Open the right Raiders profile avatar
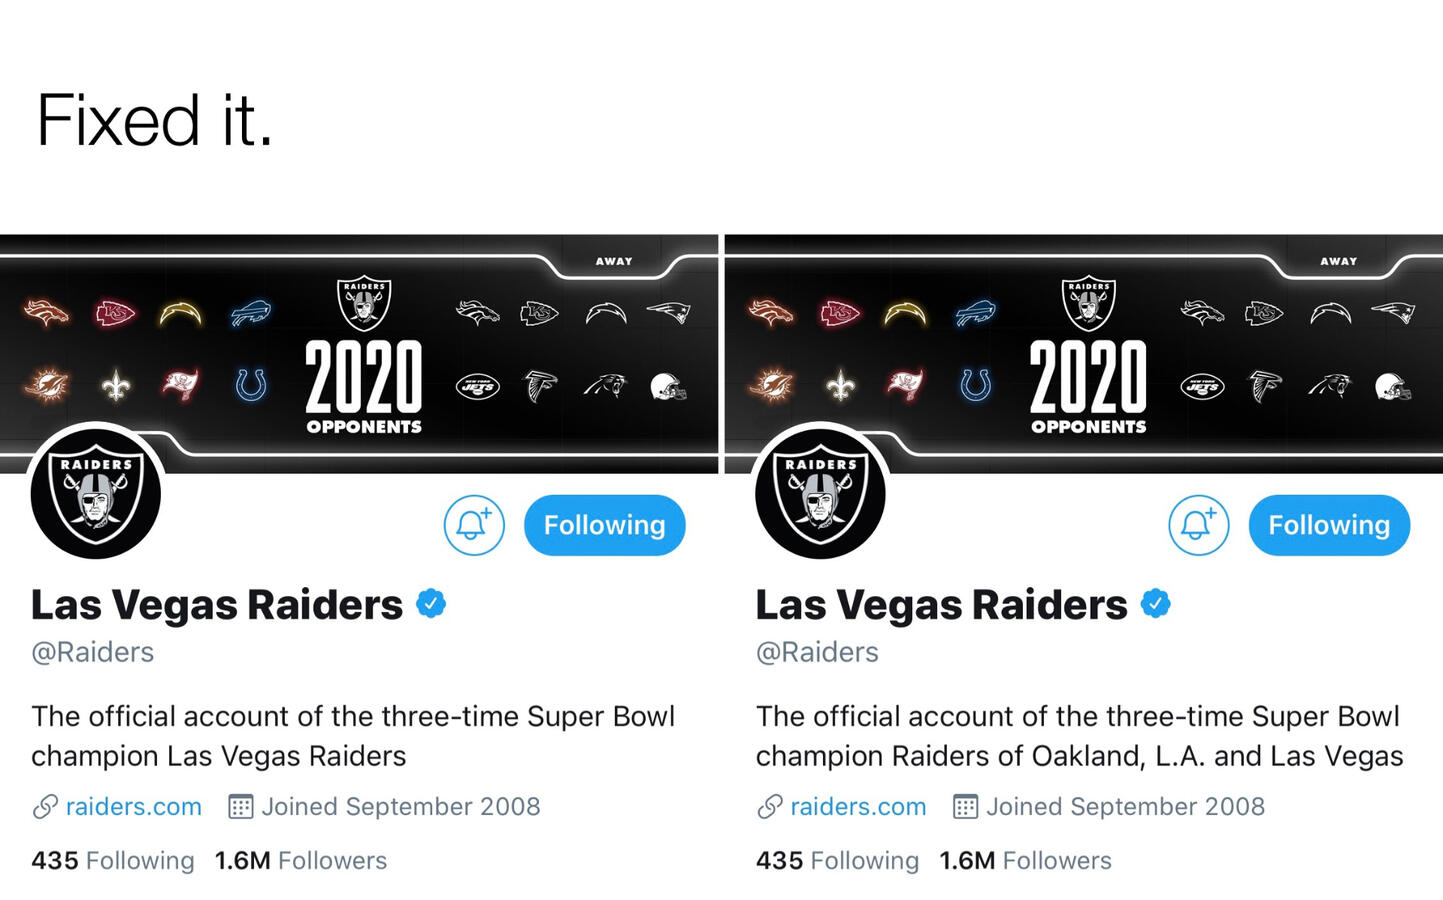Image resolution: width=1443 pixels, height=900 pixels. click(820, 492)
